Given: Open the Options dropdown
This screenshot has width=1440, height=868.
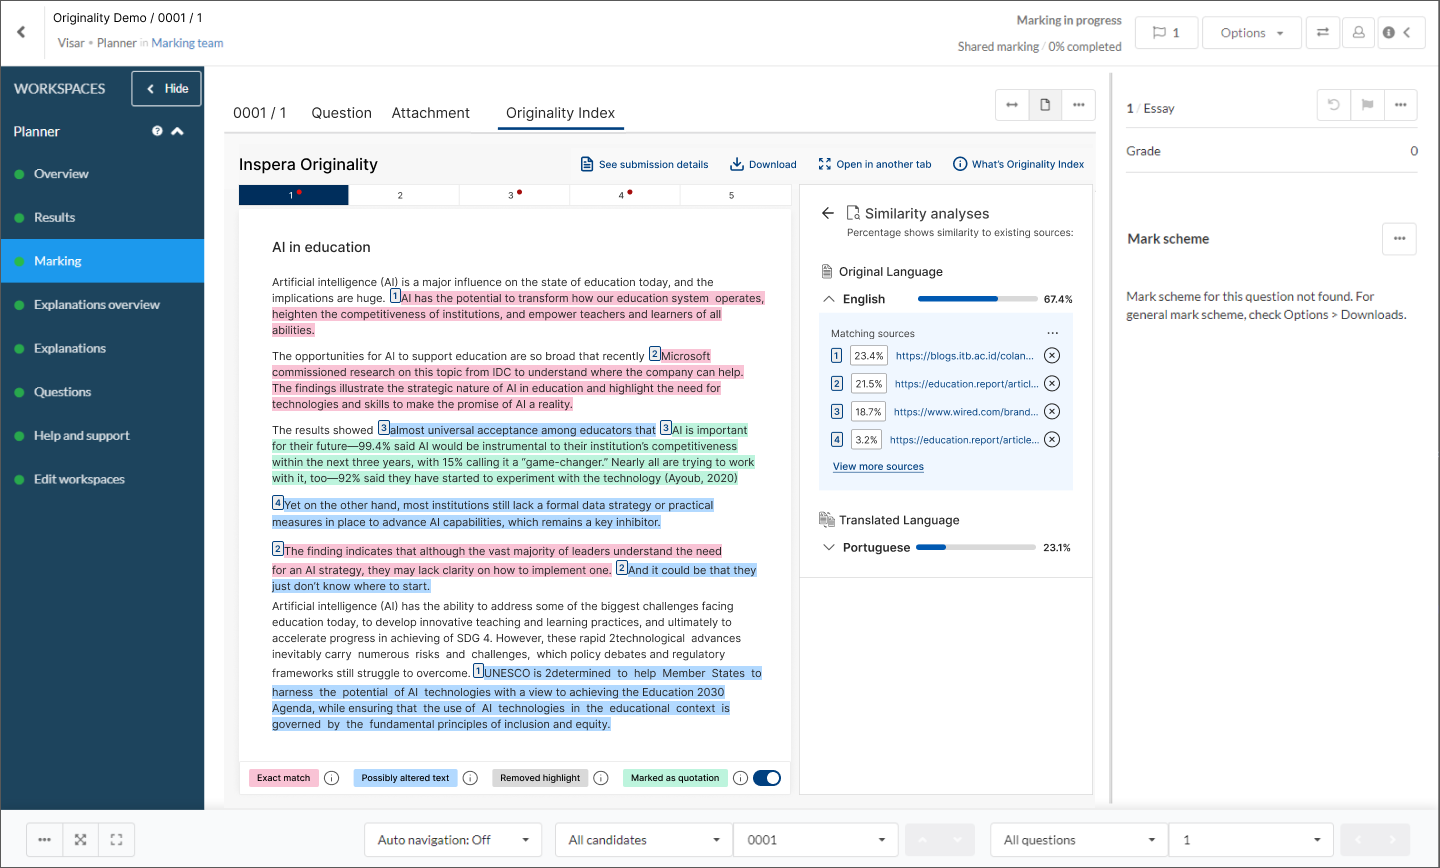Looking at the screenshot, I should tap(1252, 33).
